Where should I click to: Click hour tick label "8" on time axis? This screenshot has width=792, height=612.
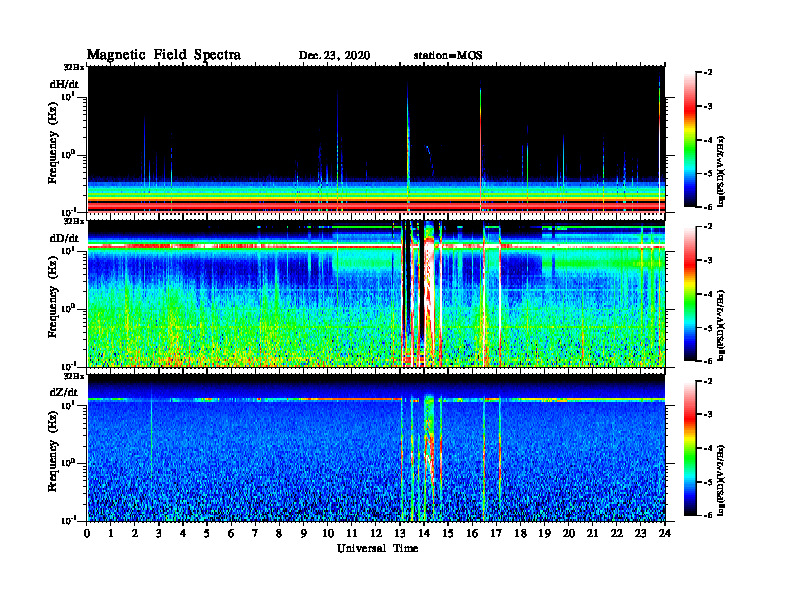(279, 534)
